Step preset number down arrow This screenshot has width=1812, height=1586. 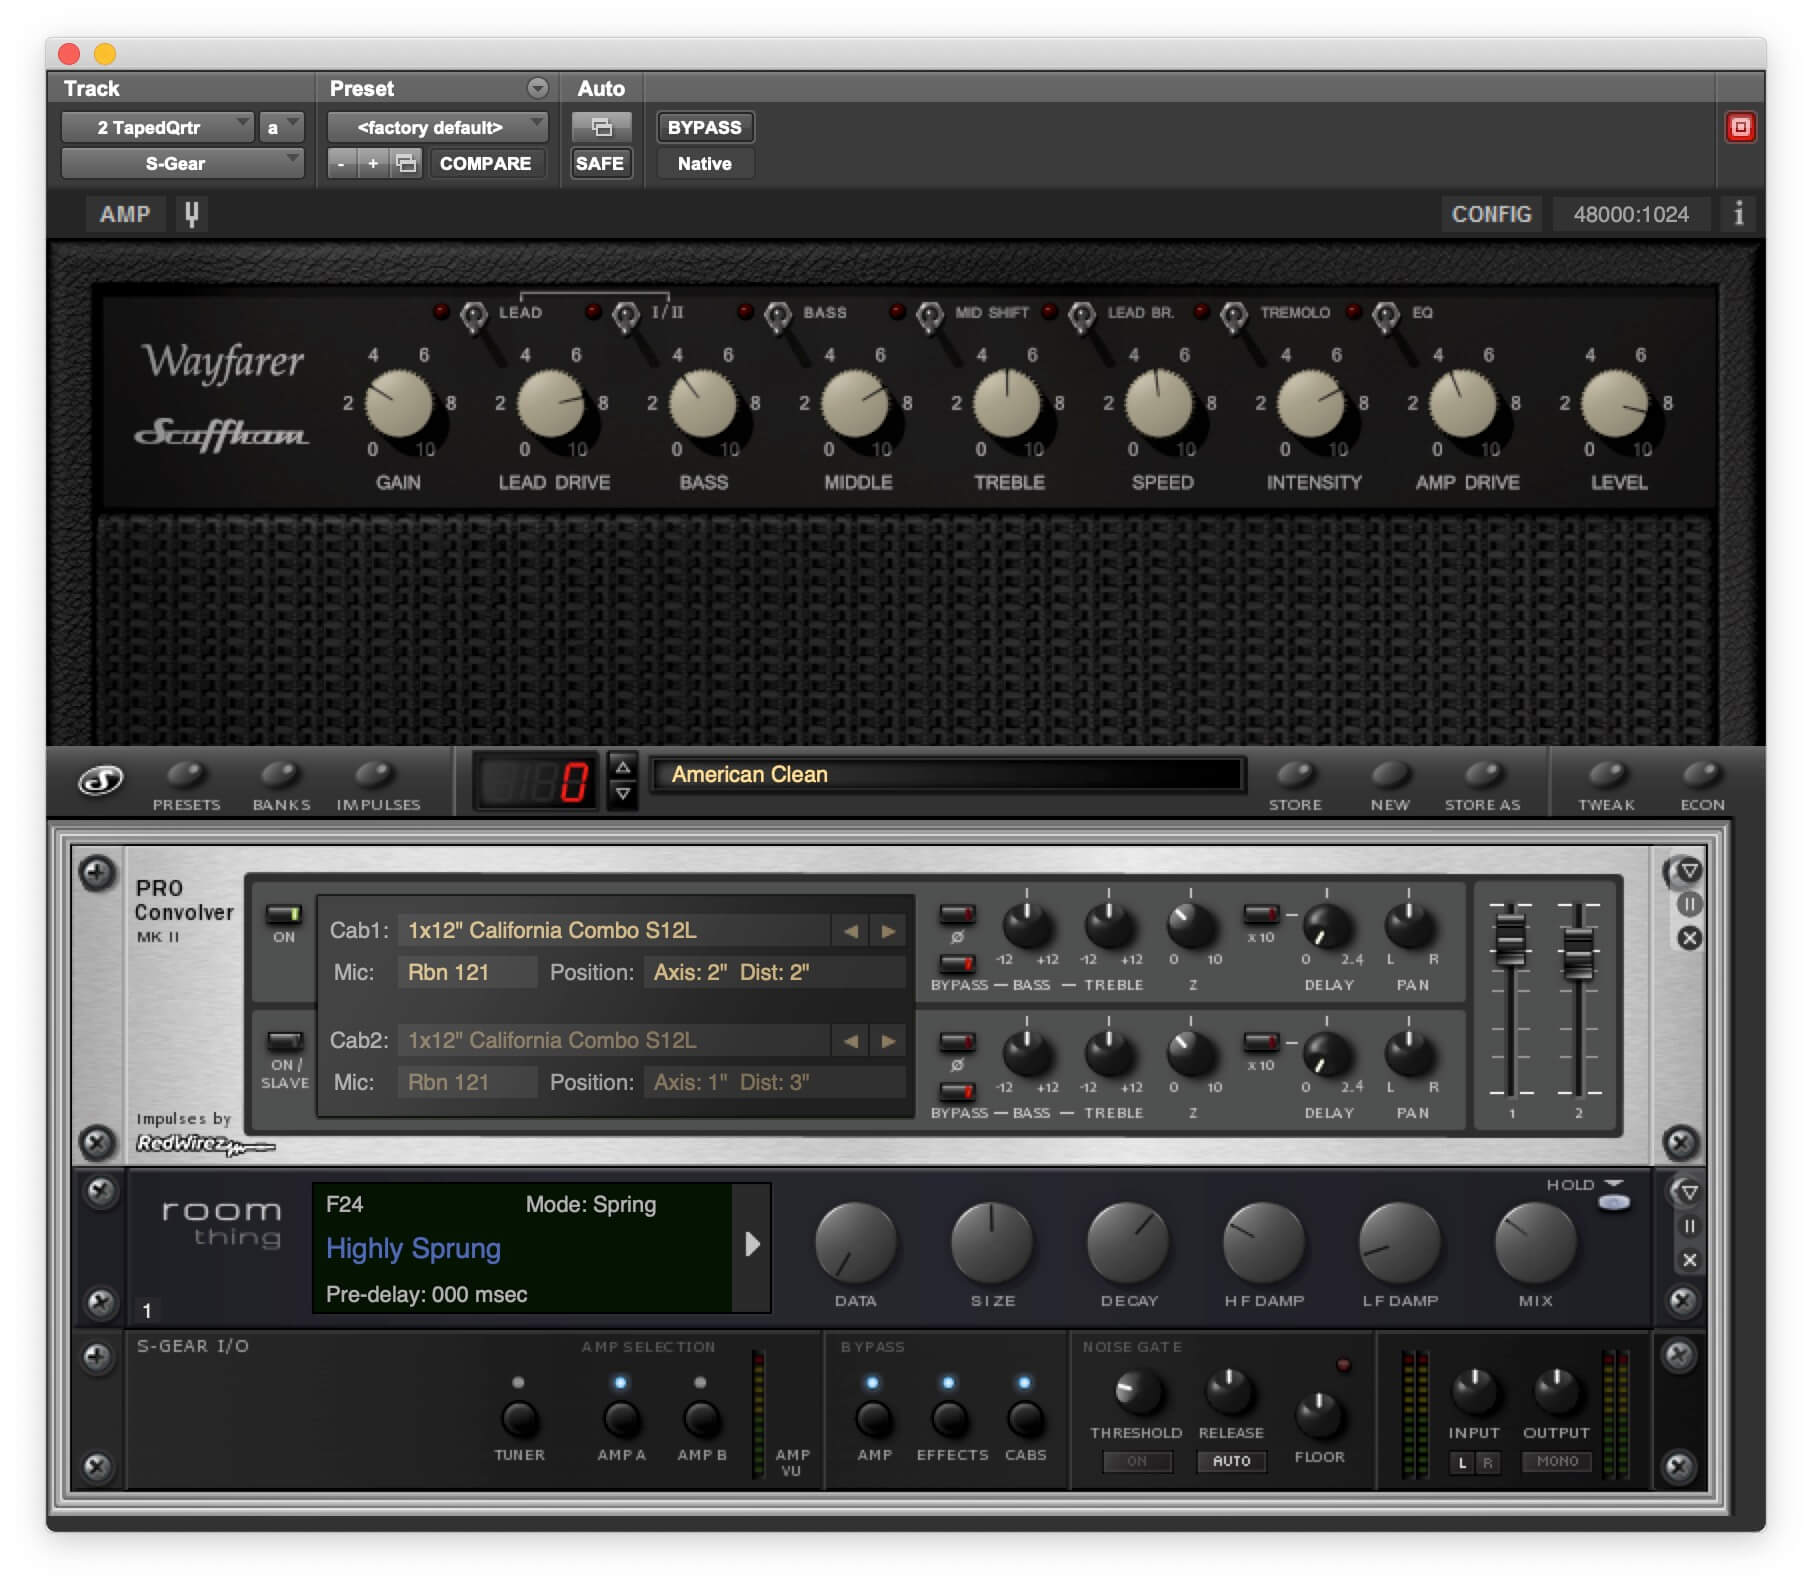coord(623,795)
